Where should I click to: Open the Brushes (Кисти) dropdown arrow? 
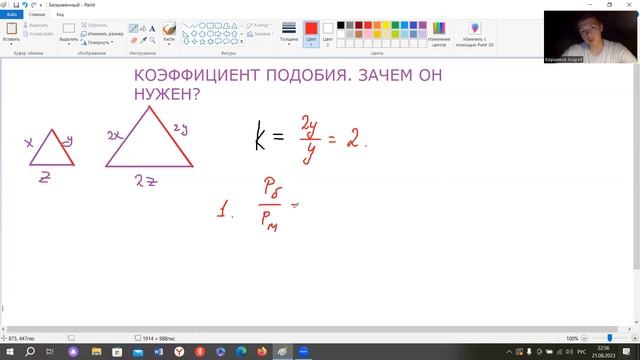[x=169, y=44]
